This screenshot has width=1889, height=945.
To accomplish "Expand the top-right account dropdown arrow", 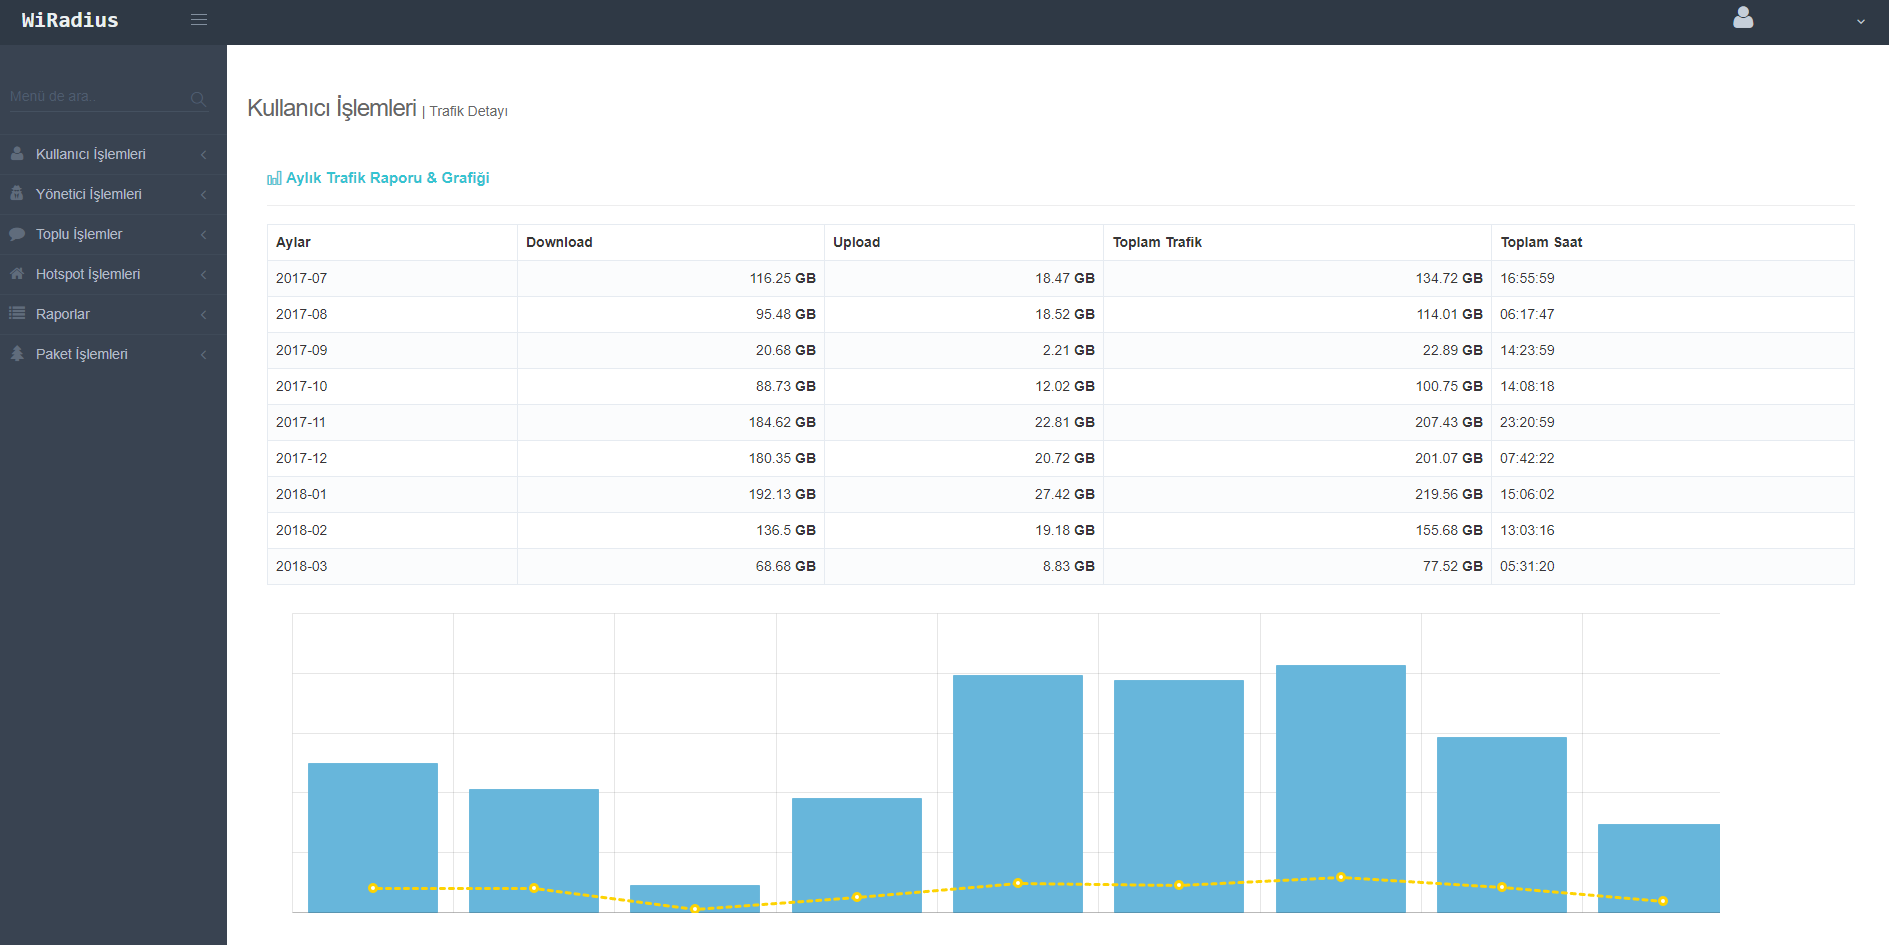I will click(x=1861, y=21).
